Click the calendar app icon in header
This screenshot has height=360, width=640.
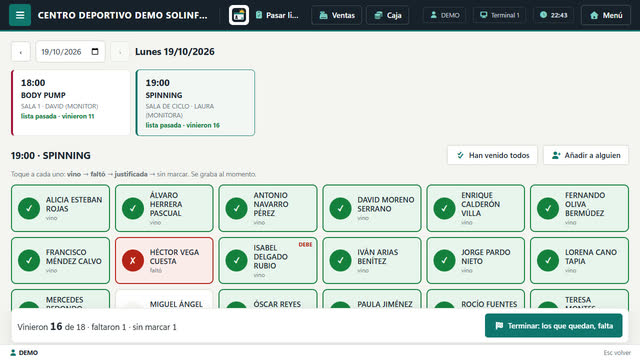pos(239,15)
